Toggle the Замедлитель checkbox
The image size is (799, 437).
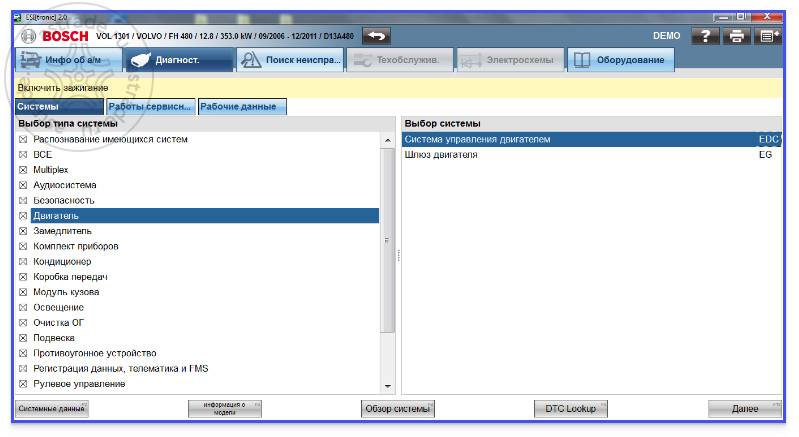[23, 231]
